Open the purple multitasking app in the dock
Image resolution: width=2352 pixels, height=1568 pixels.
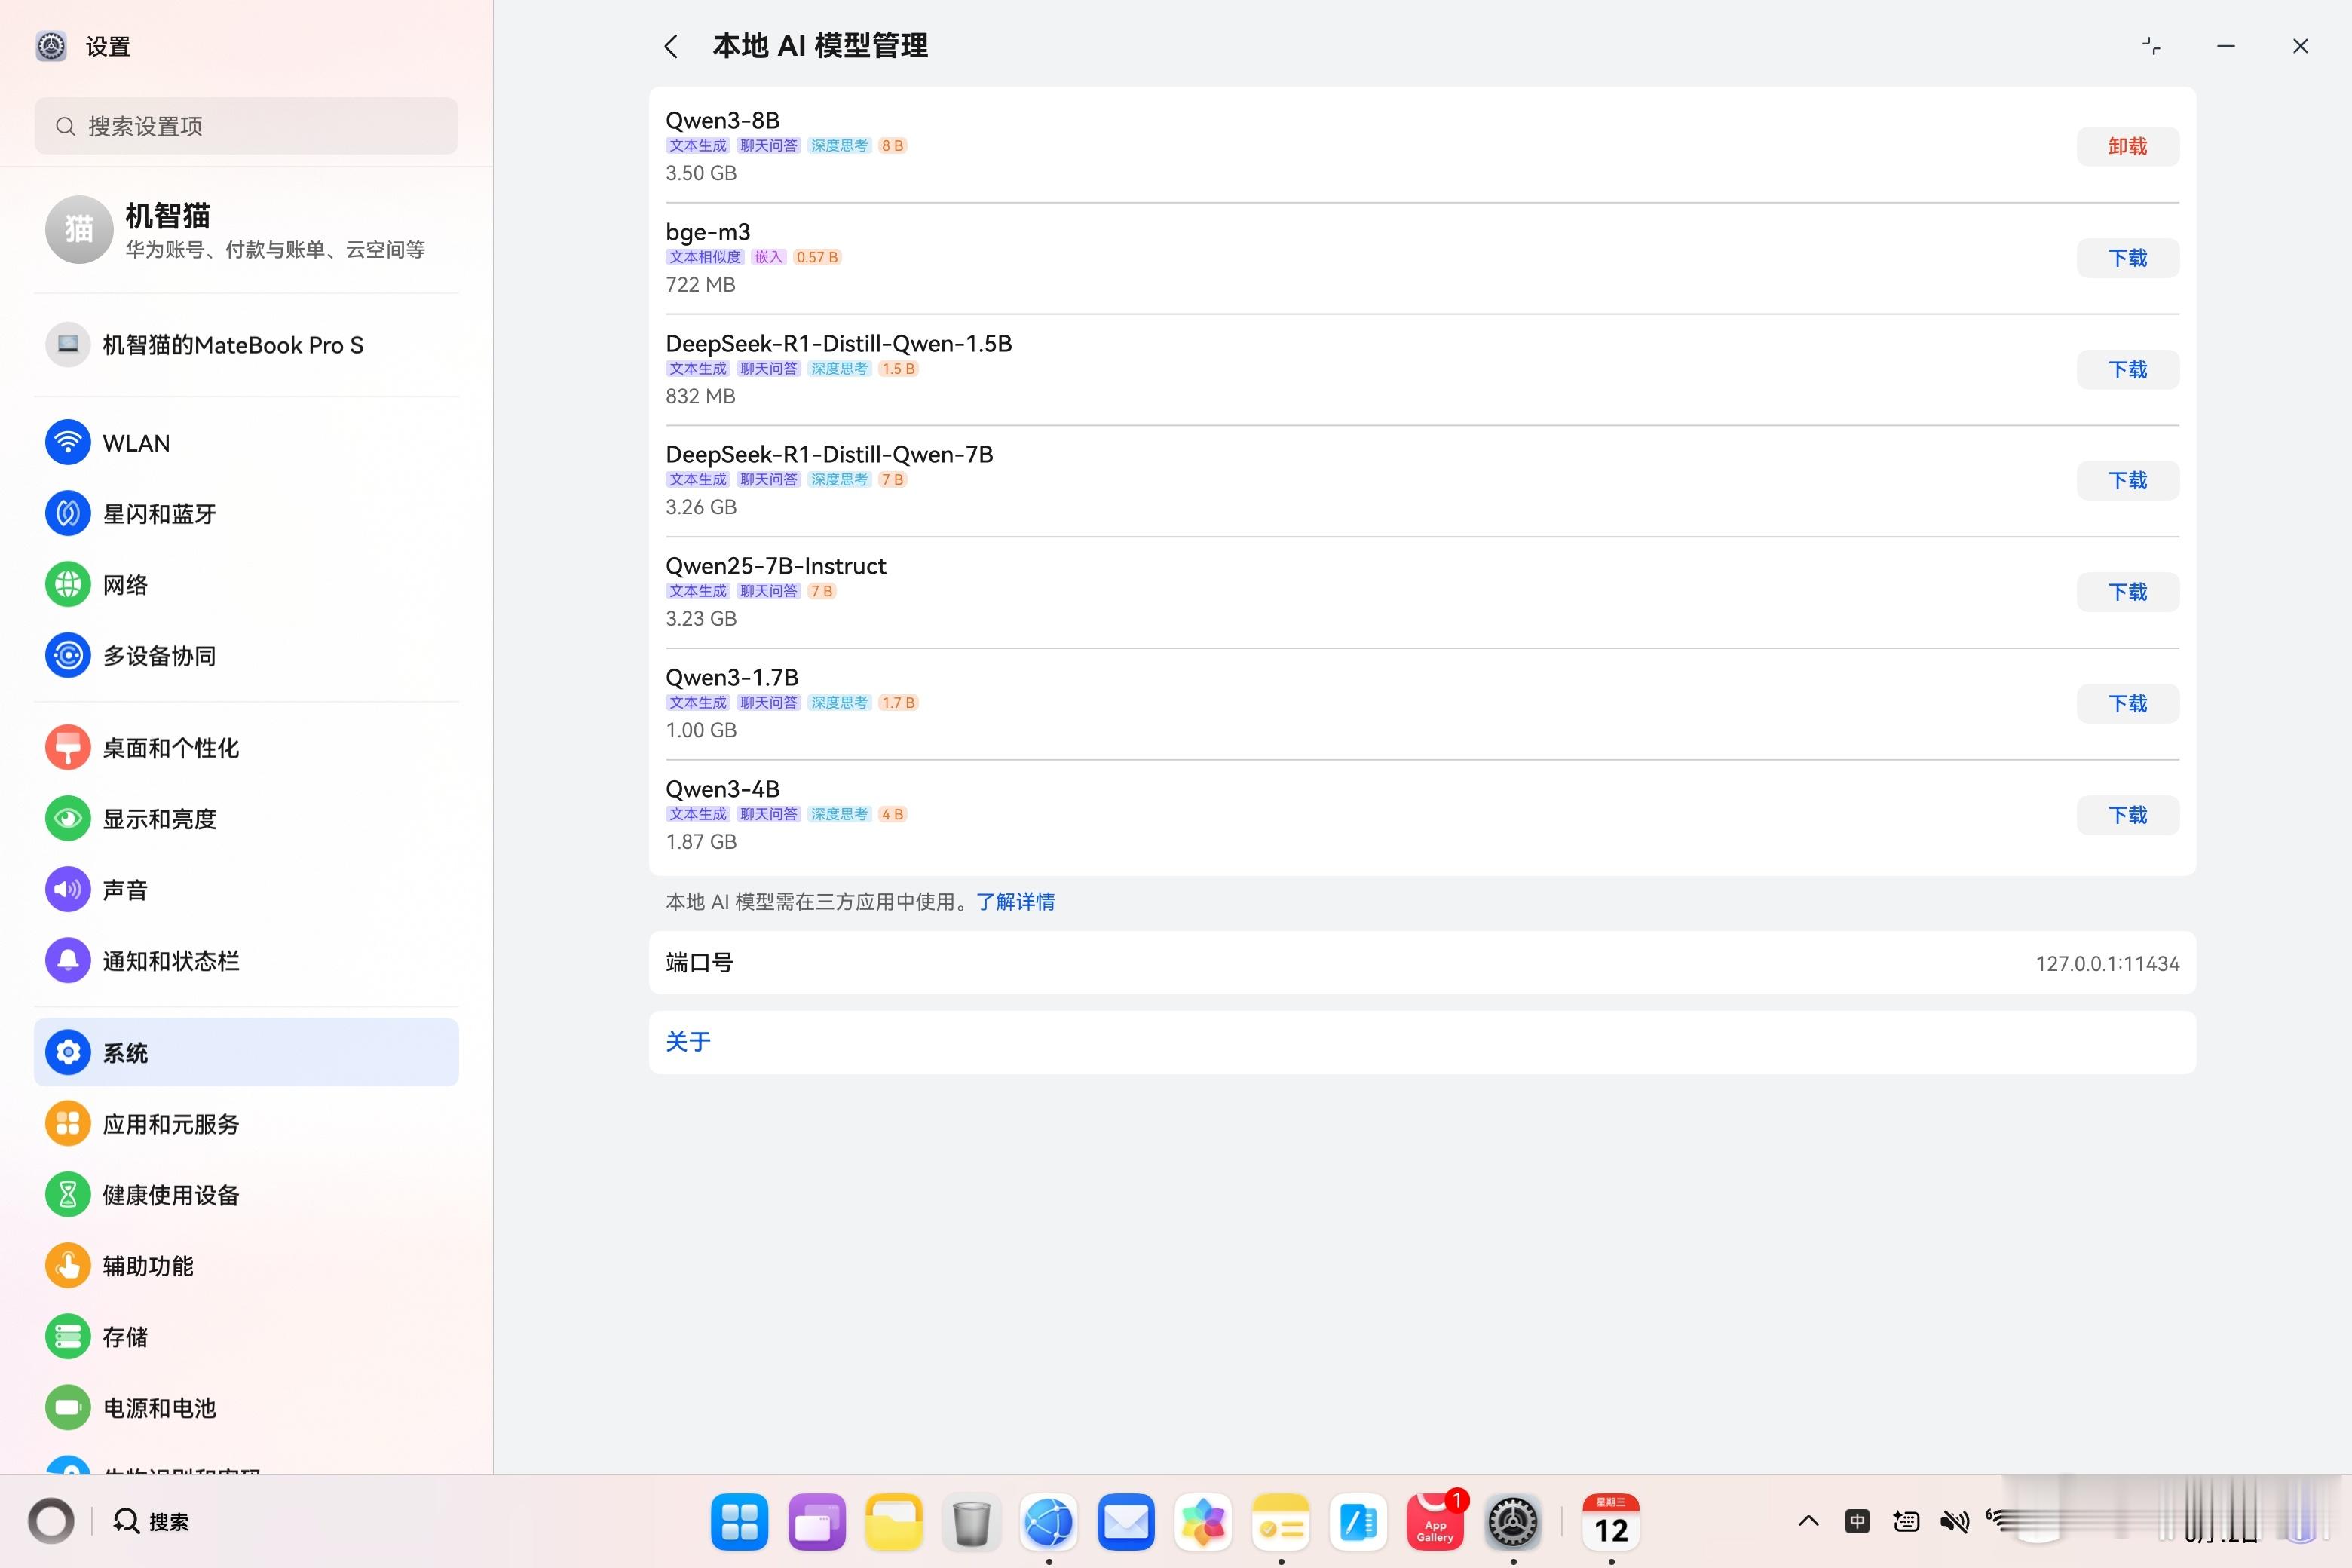(817, 1522)
